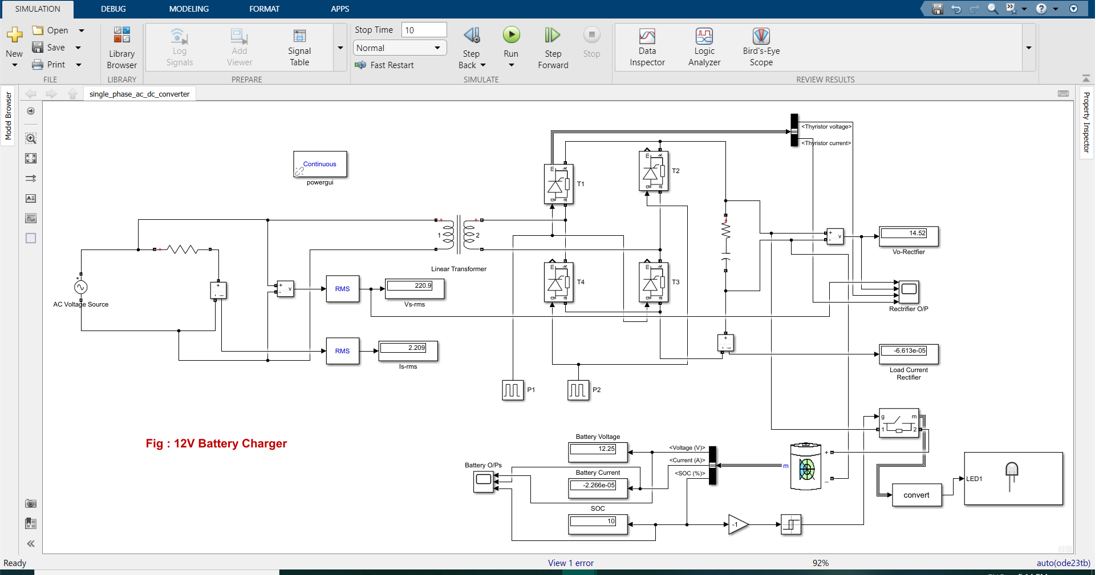1096x575 pixels.
Task: Click the fit to view sidebar icon
Action: point(31,159)
